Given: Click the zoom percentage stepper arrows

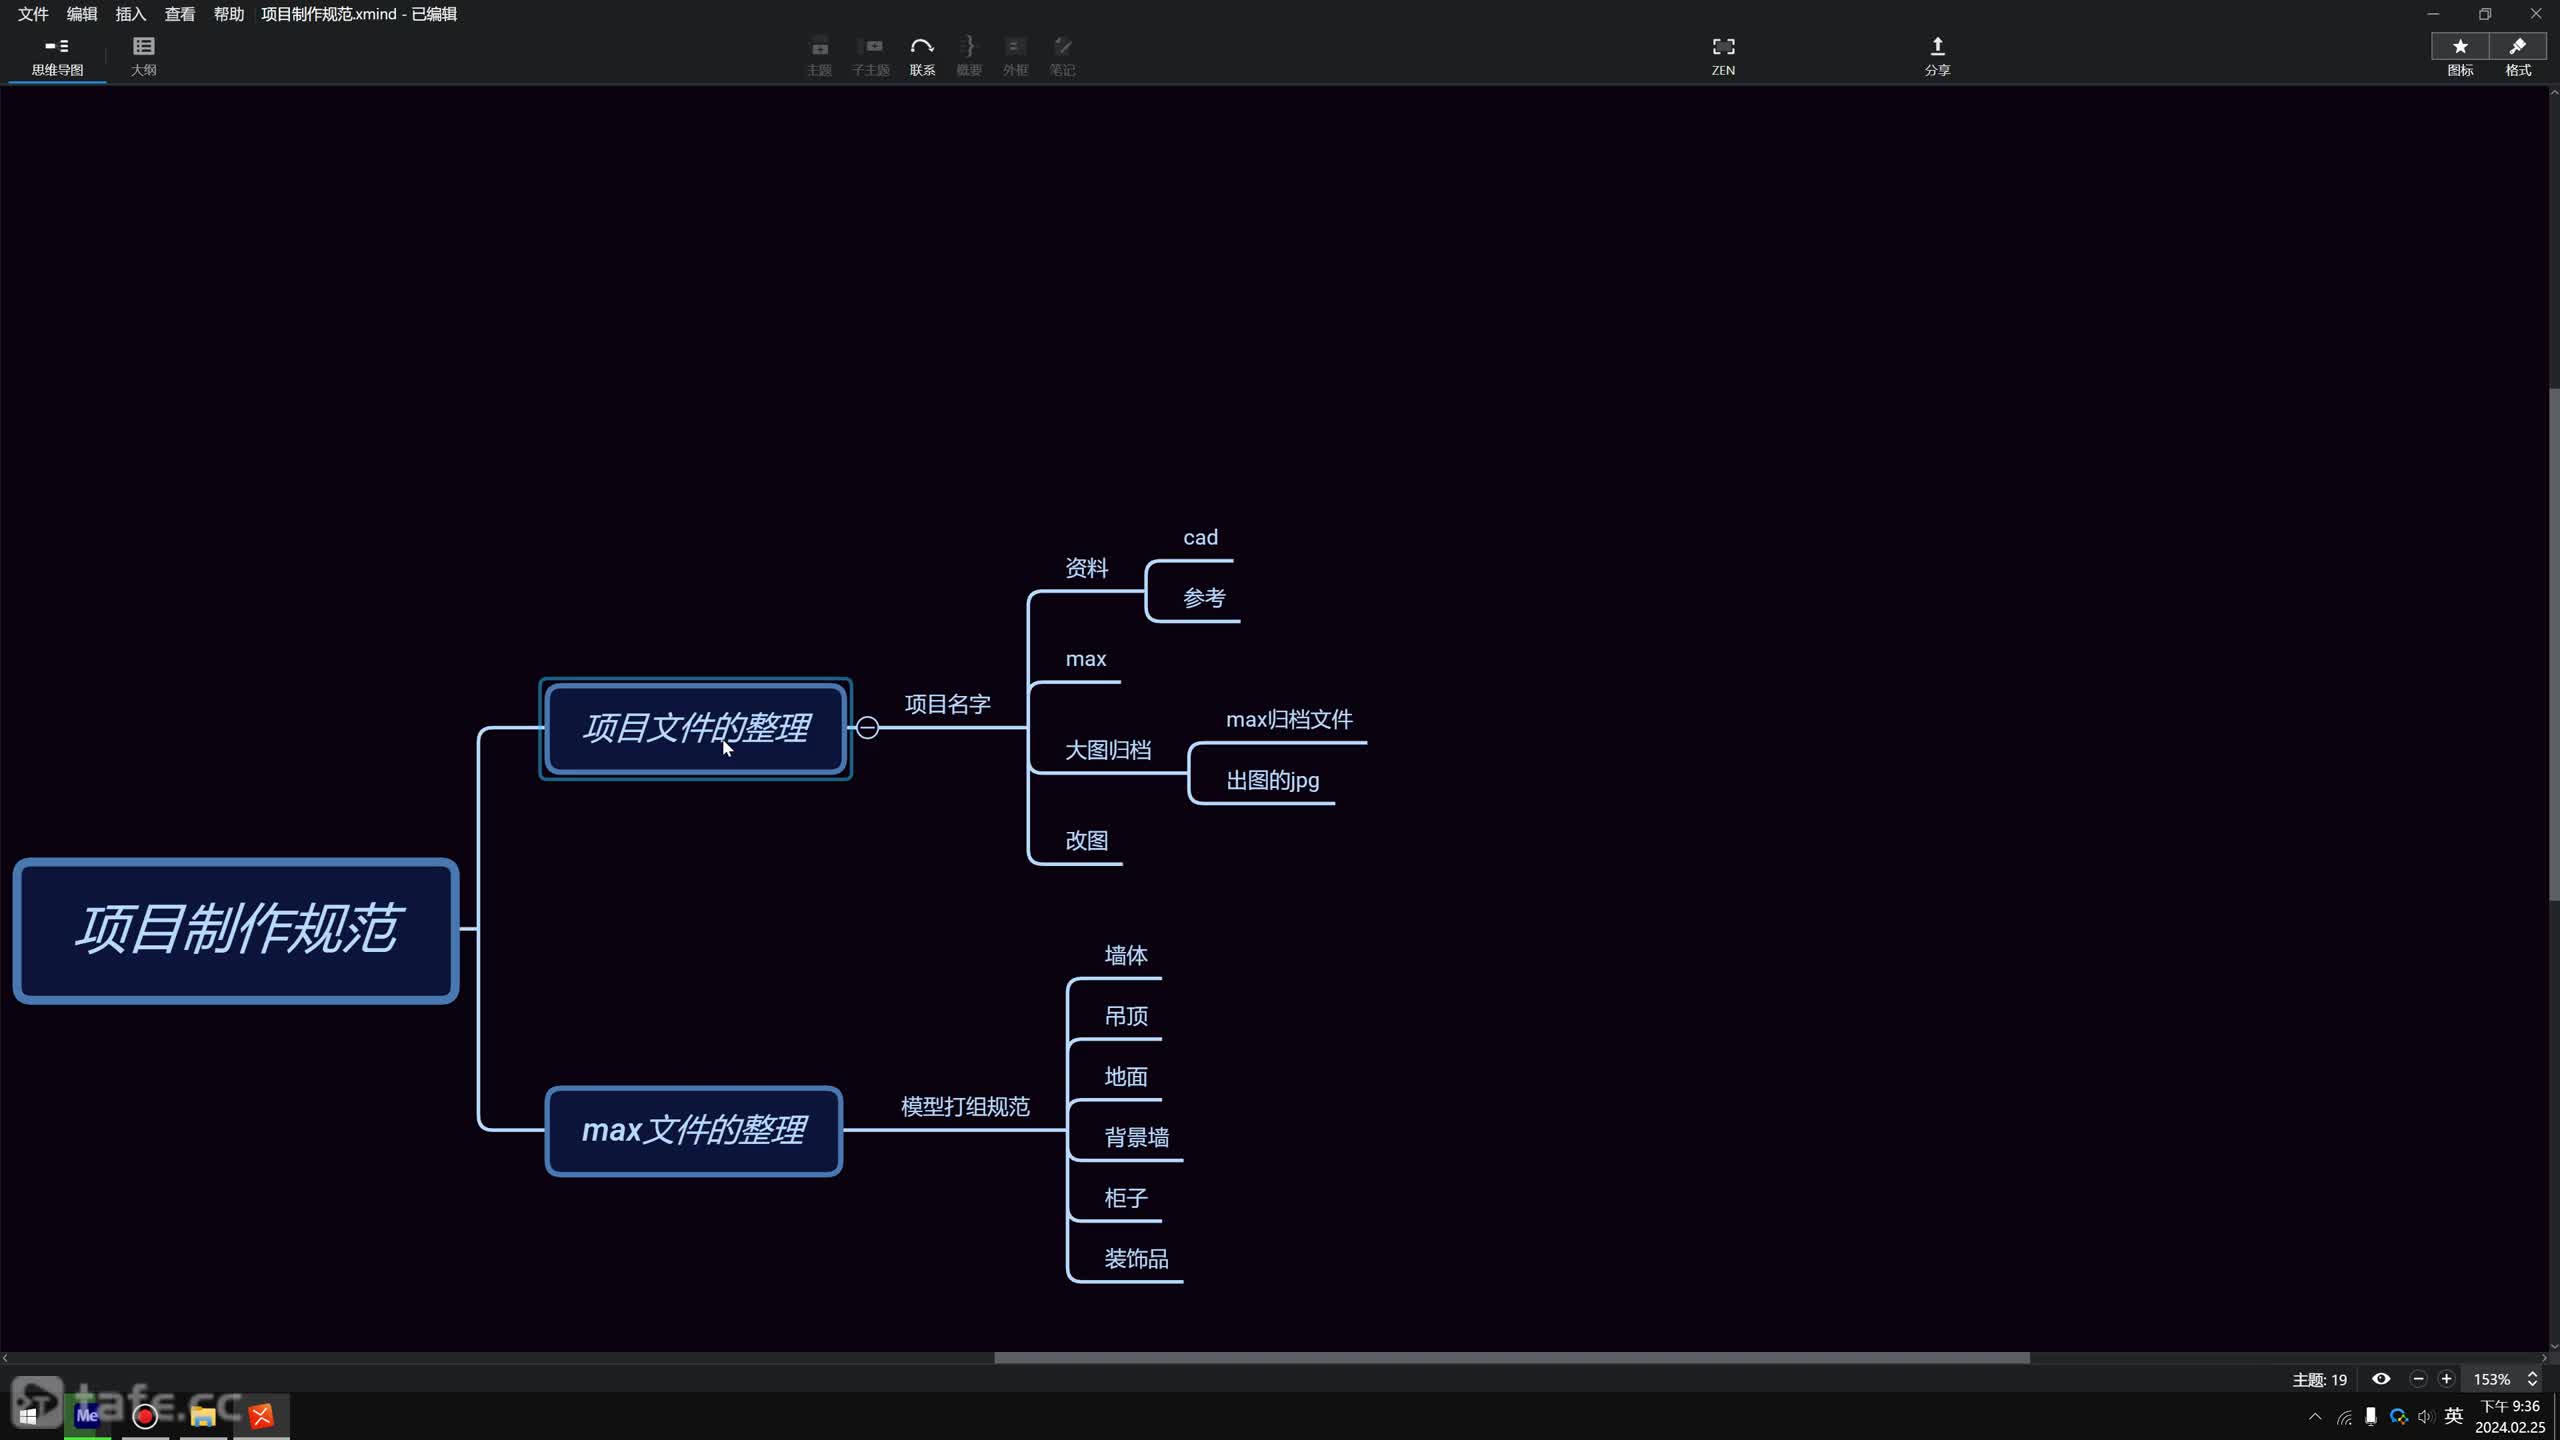Looking at the screenshot, I should (2532, 1379).
